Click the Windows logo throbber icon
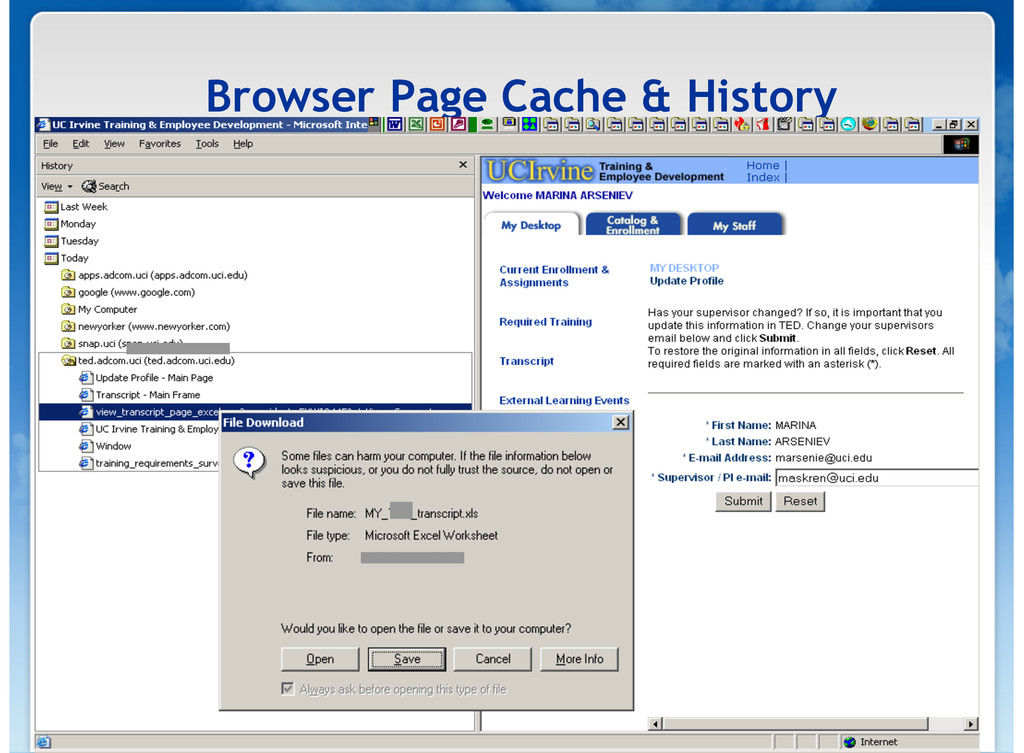Image resolution: width=1024 pixels, height=753 pixels. coord(961,144)
